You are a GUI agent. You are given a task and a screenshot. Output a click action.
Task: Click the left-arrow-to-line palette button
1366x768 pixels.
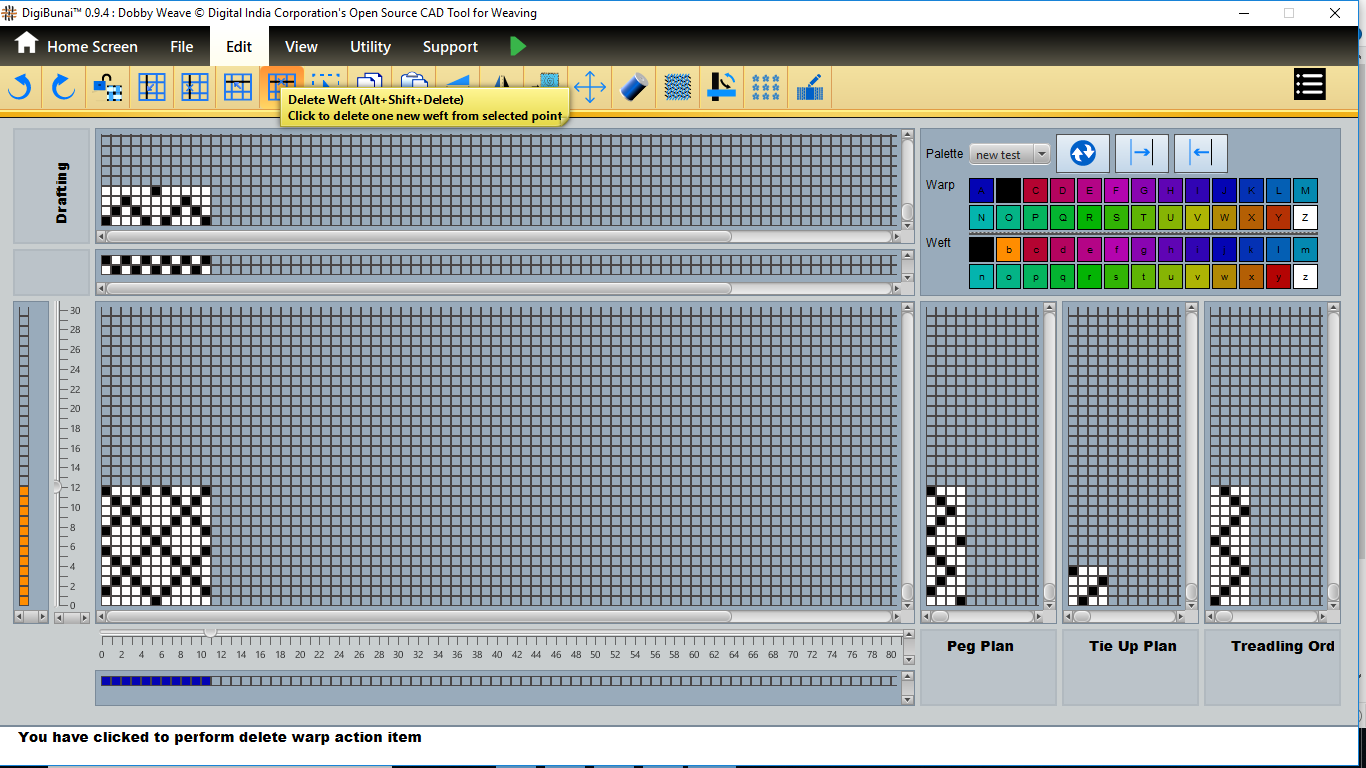1200,153
